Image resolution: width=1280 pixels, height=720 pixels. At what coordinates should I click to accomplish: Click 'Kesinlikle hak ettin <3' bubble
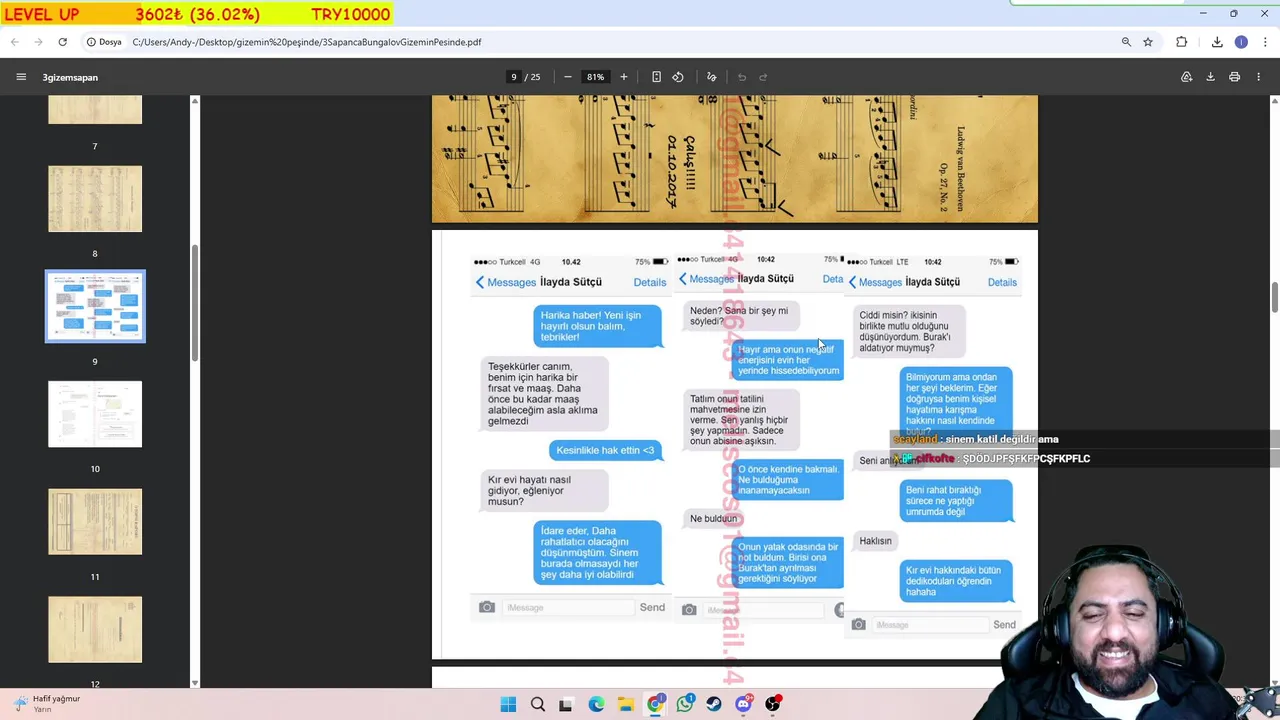pos(605,450)
